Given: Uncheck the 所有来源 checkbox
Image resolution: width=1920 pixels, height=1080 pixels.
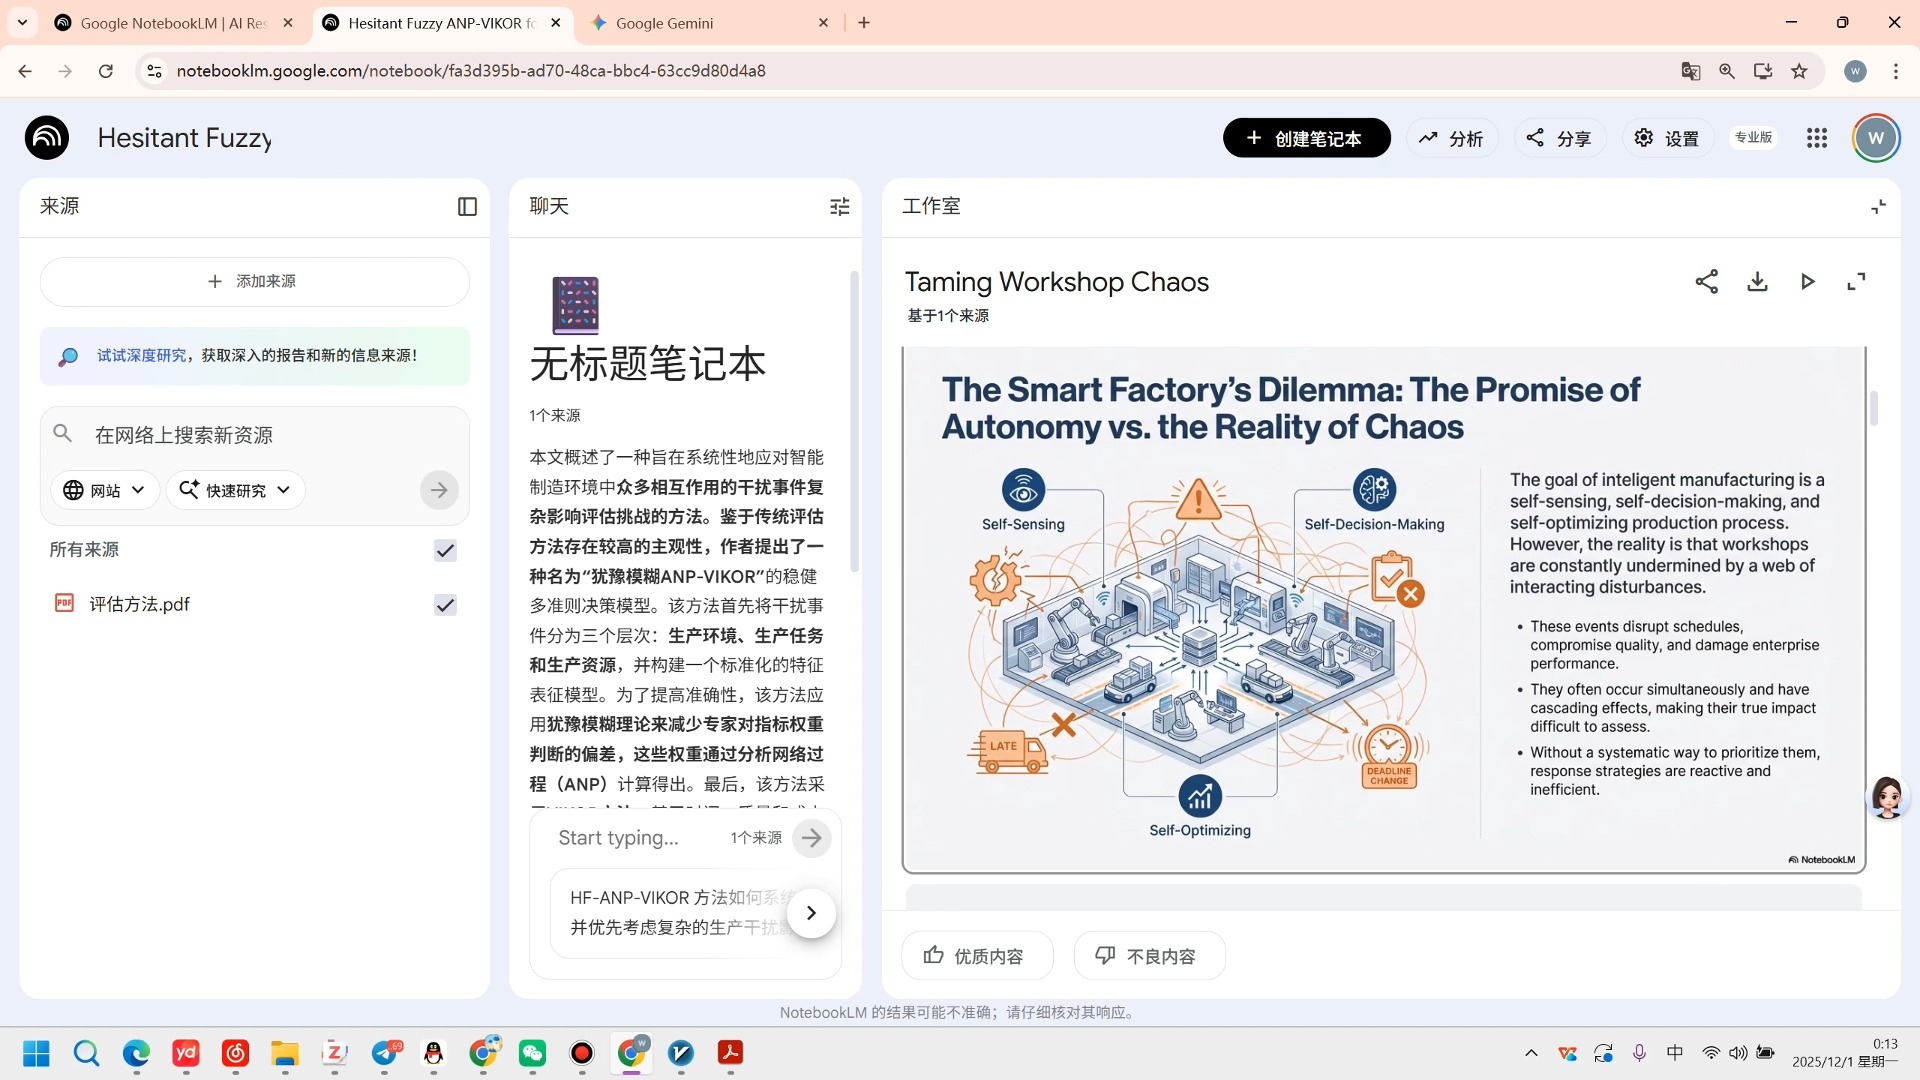Looking at the screenshot, I should (x=445, y=550).
